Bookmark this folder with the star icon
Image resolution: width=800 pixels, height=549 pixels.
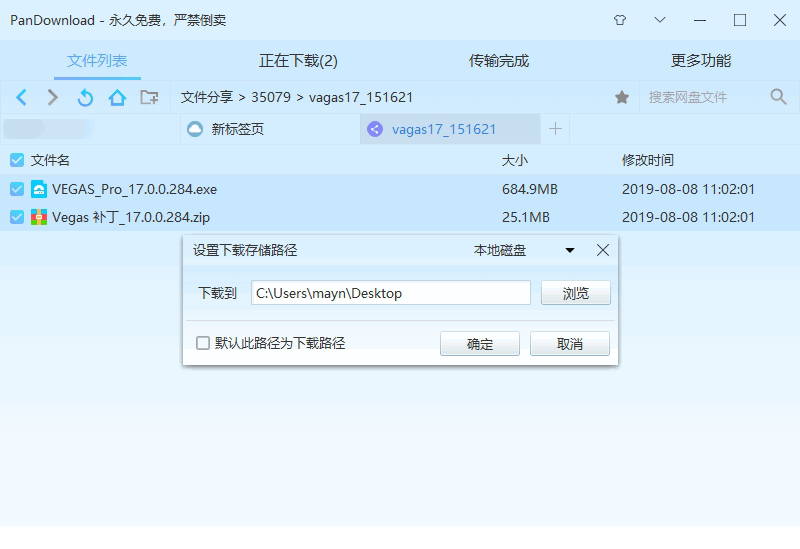click(x=622, y=97)
